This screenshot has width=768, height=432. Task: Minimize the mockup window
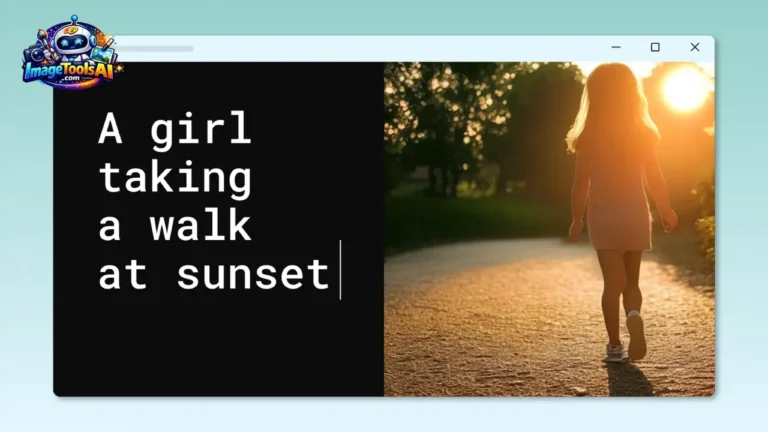[x=616, y=47]
